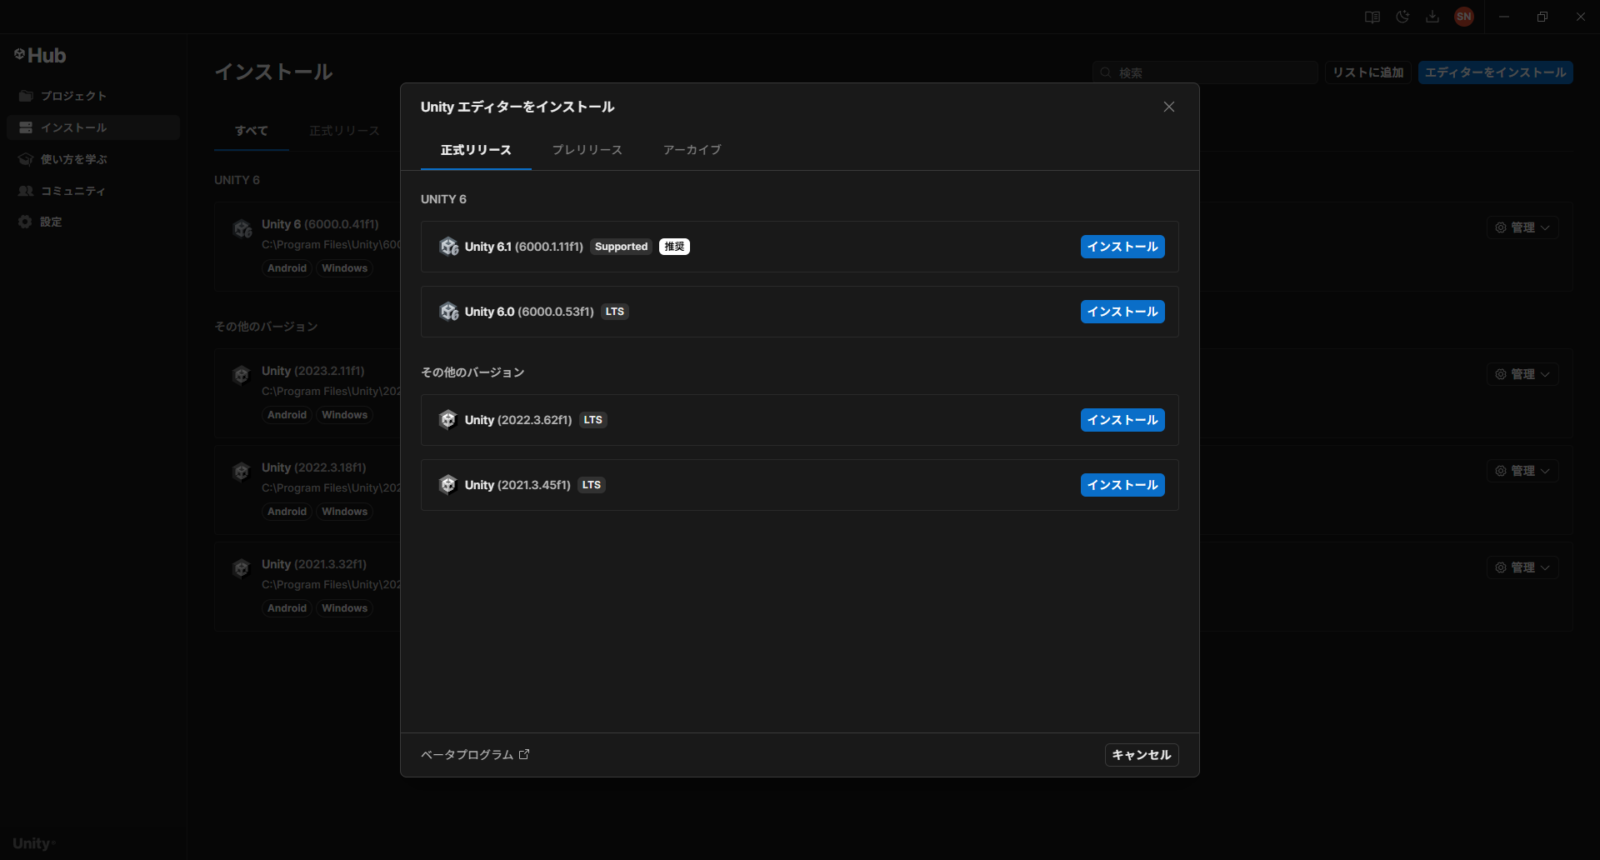Open インストール in the Hub sidebar

[x=93, y=128]
